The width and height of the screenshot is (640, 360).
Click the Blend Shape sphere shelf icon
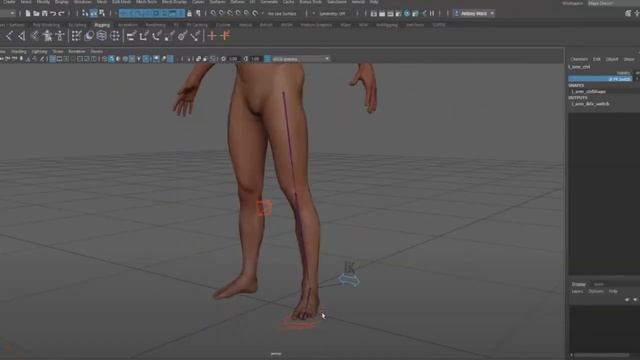[x=89, y=36]
